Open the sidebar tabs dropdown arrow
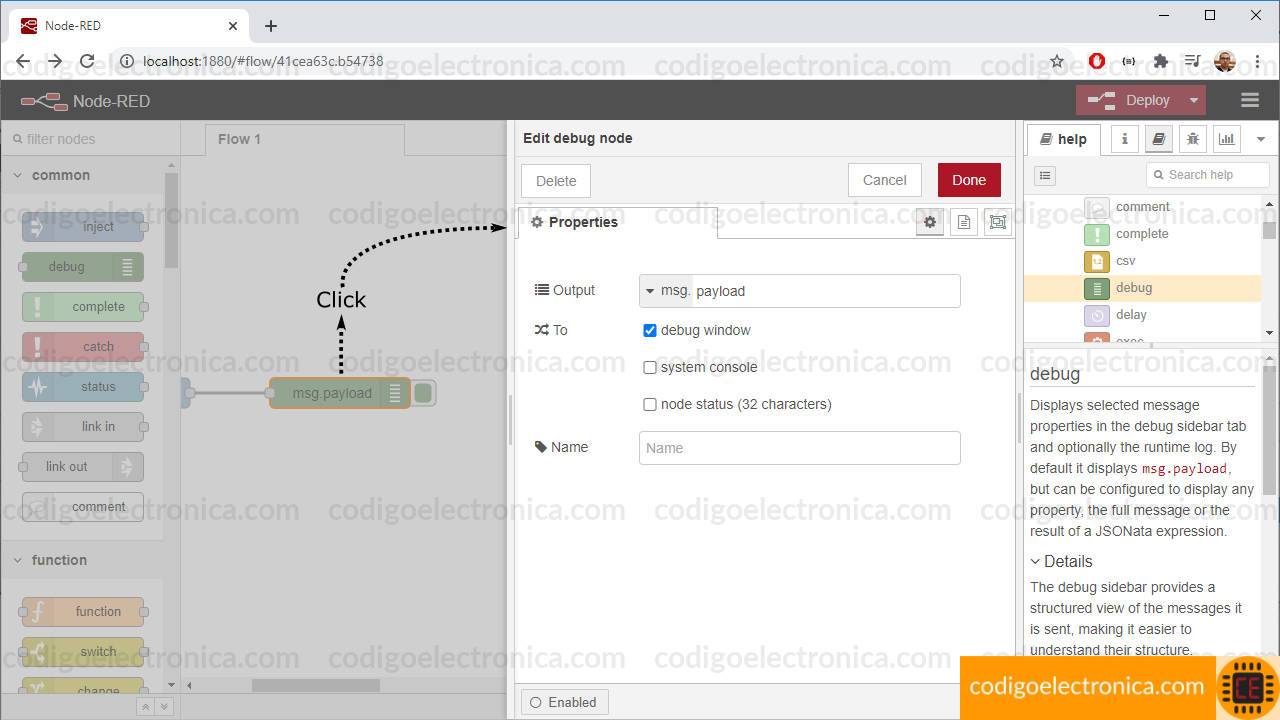Image resolution: width=1280 pixels, height=720 pixels. coord(1261,139)
